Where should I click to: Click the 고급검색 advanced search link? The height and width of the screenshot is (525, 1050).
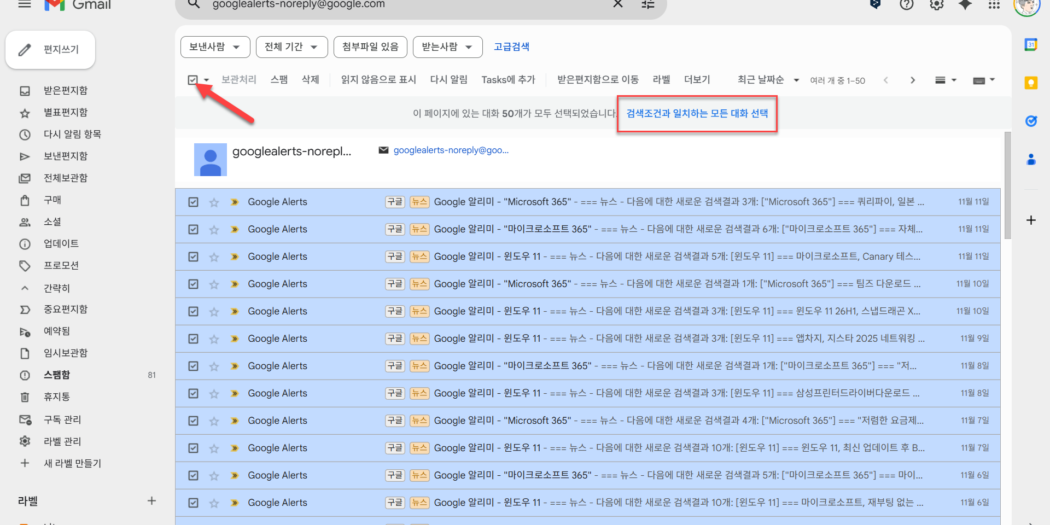tap(511, 47)
